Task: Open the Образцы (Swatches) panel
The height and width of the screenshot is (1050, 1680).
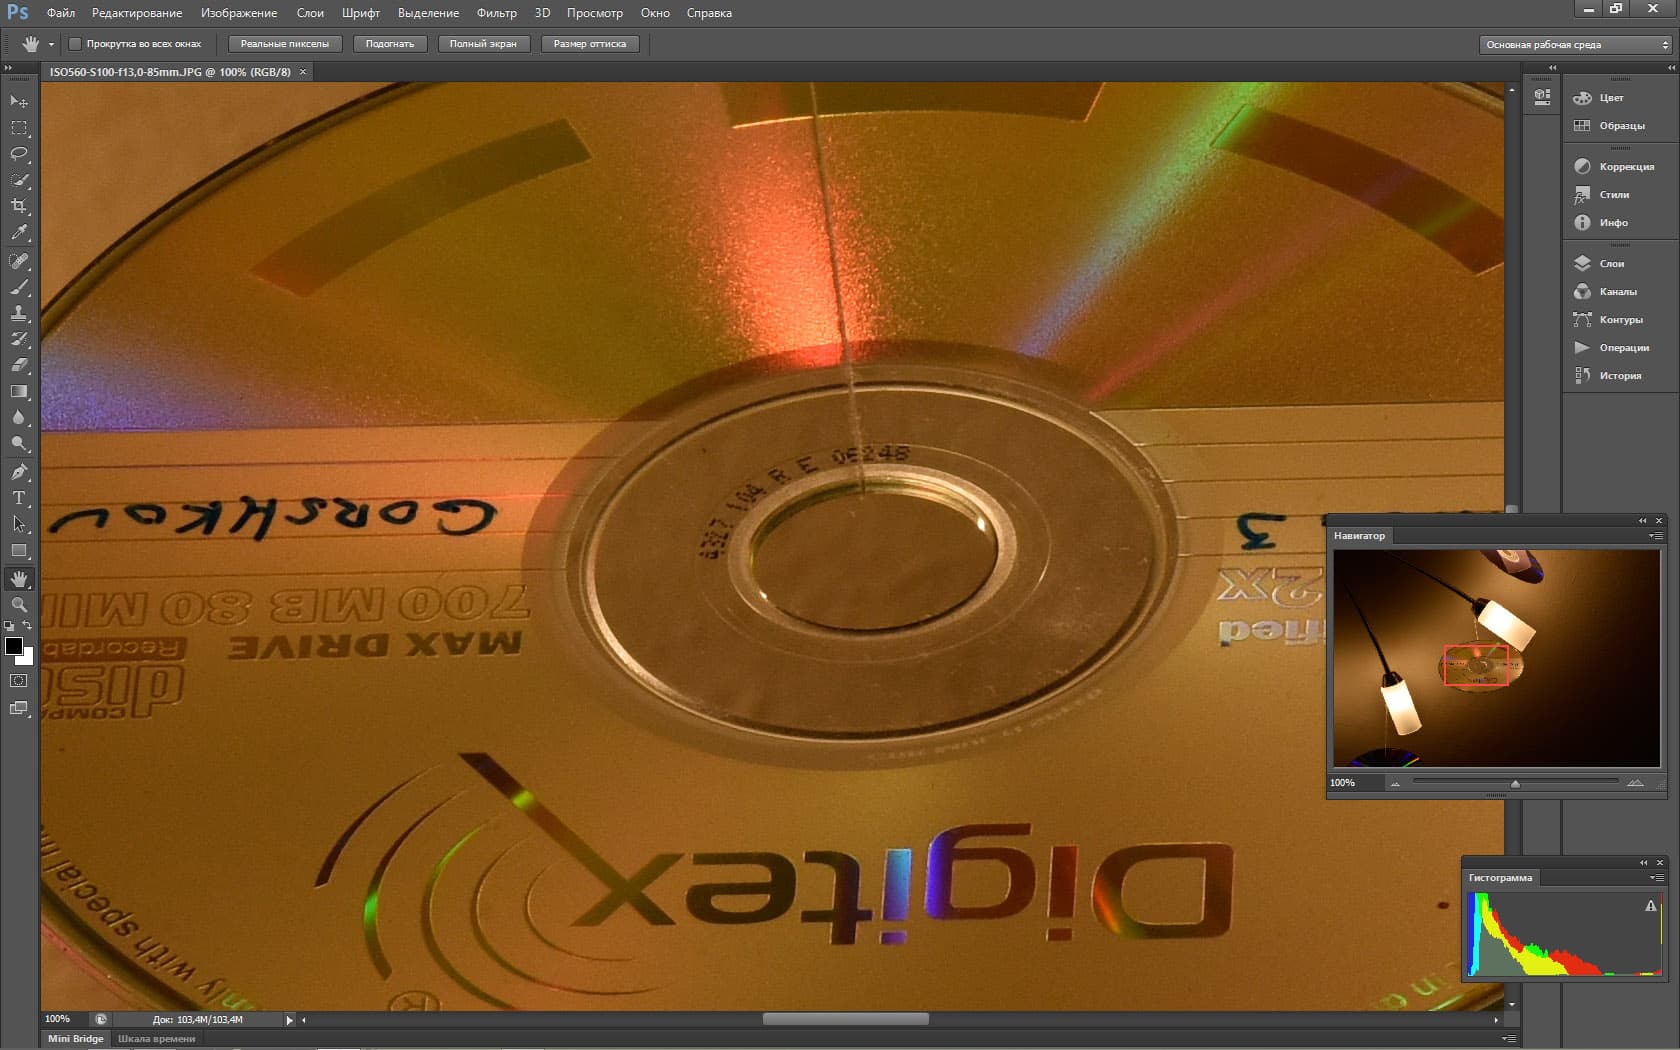Action: 1620,126
